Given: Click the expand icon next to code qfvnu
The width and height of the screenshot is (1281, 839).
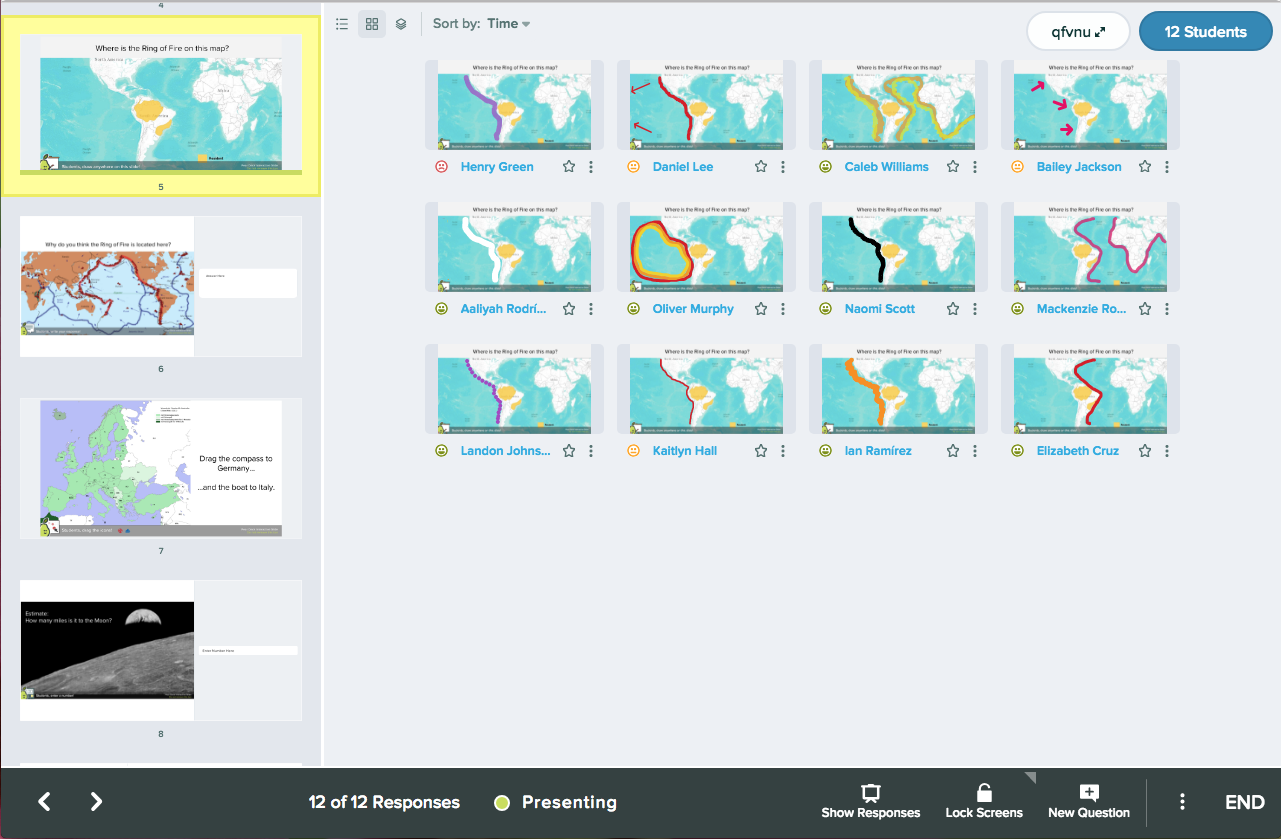Looking at the screenshot, I should pos(1103,31).
